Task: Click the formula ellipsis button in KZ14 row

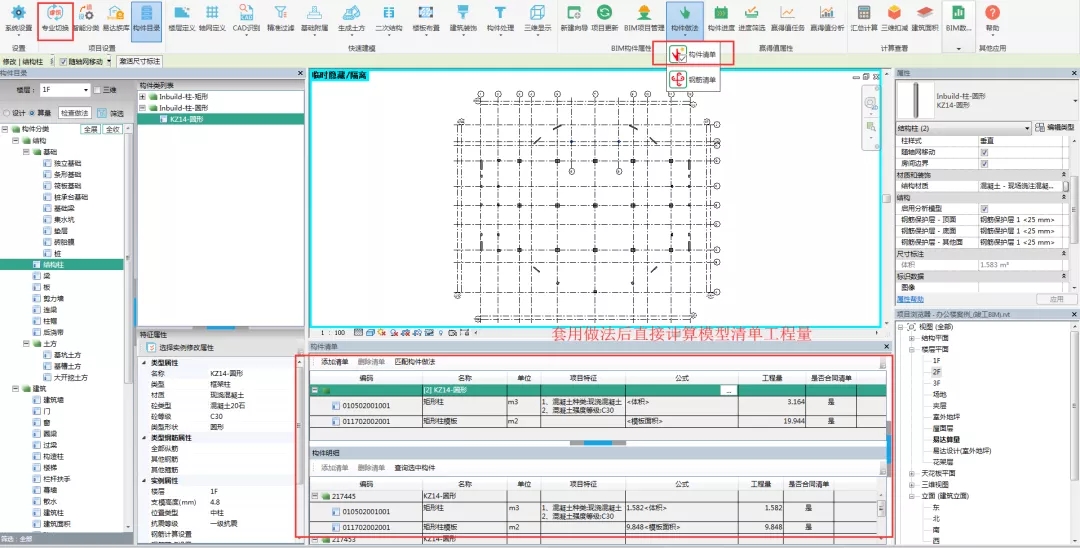Action: 728,390
